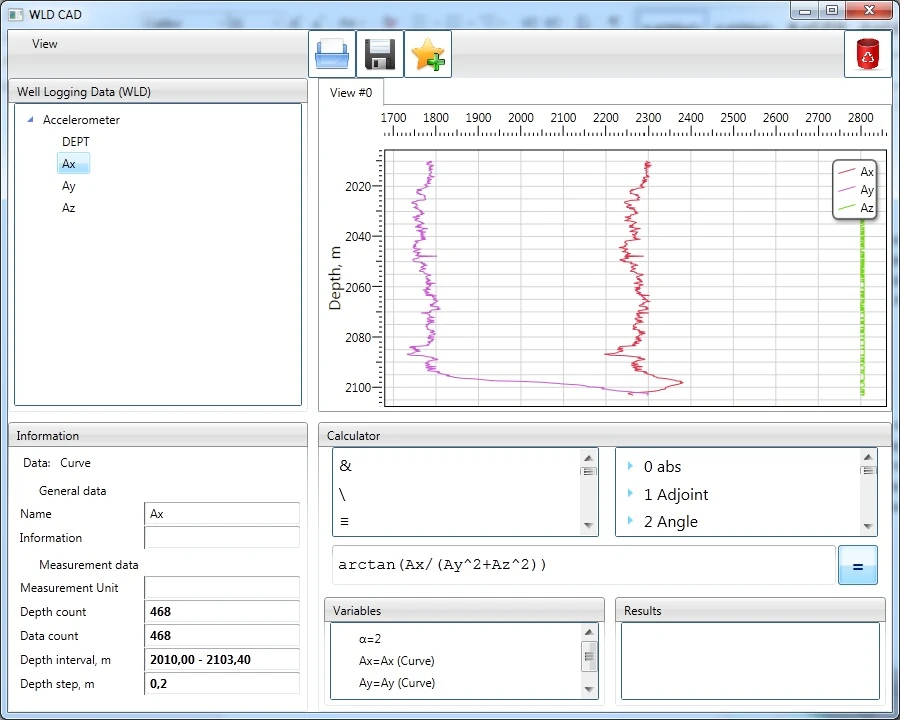Click the WLD CAD window title bar icon
900x720 pixels.
15,14
